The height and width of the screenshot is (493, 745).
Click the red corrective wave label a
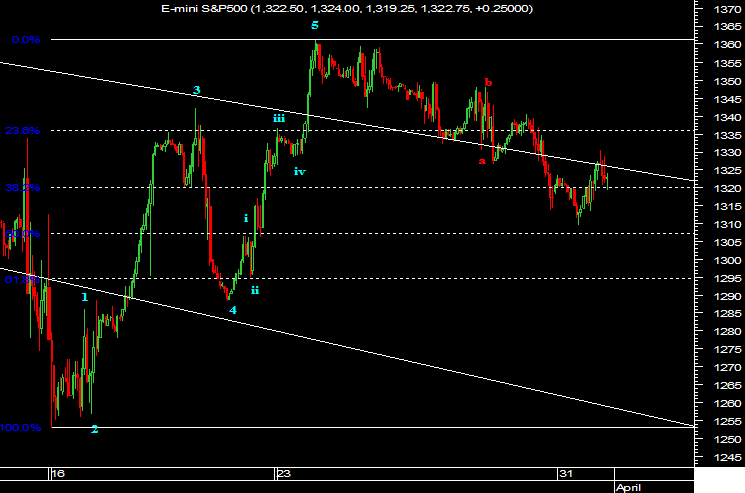(x=482, y=161)
